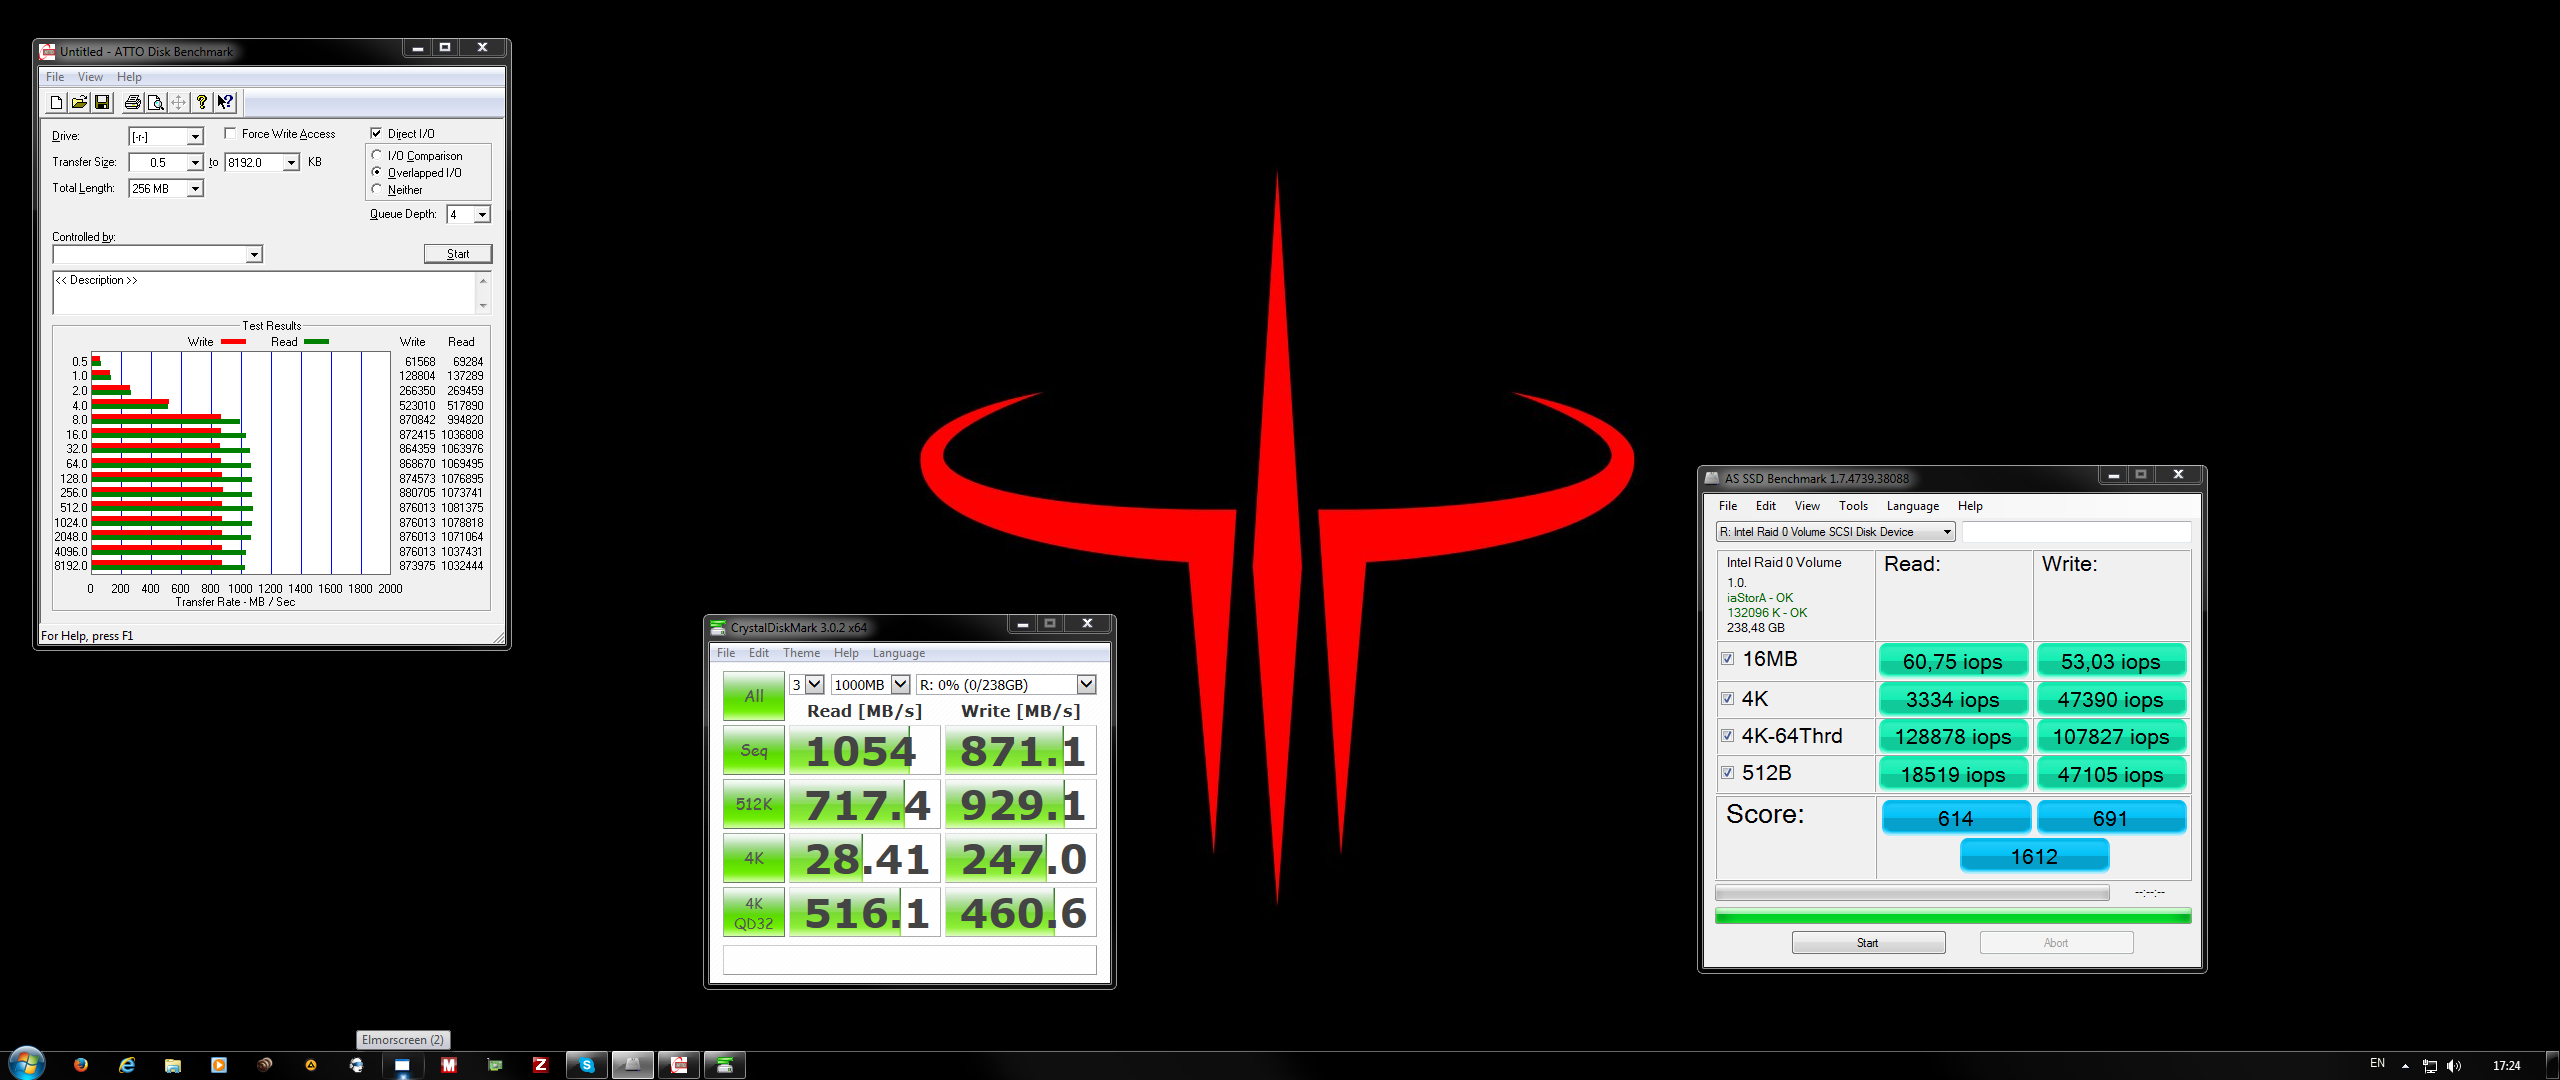Open the Transfer Size end 8192.0 dropdown
The image size is (2560, 1080).
tap(291, 162)
